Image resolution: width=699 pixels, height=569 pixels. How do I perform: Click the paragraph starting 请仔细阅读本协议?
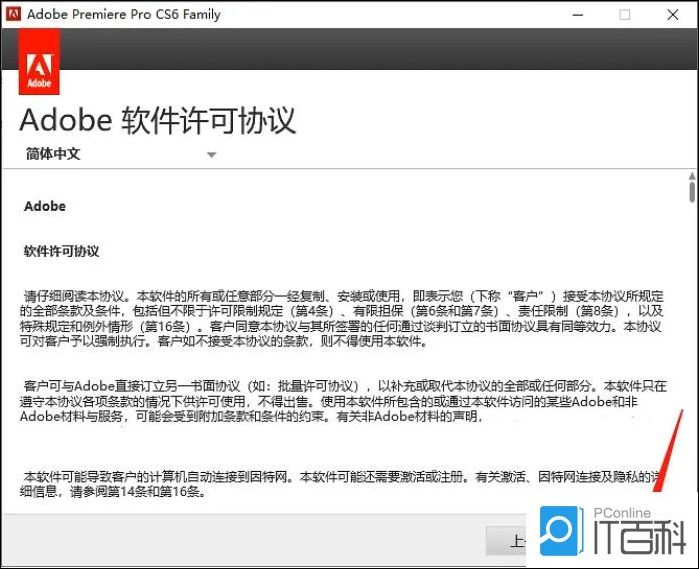(x=341, y=318)
